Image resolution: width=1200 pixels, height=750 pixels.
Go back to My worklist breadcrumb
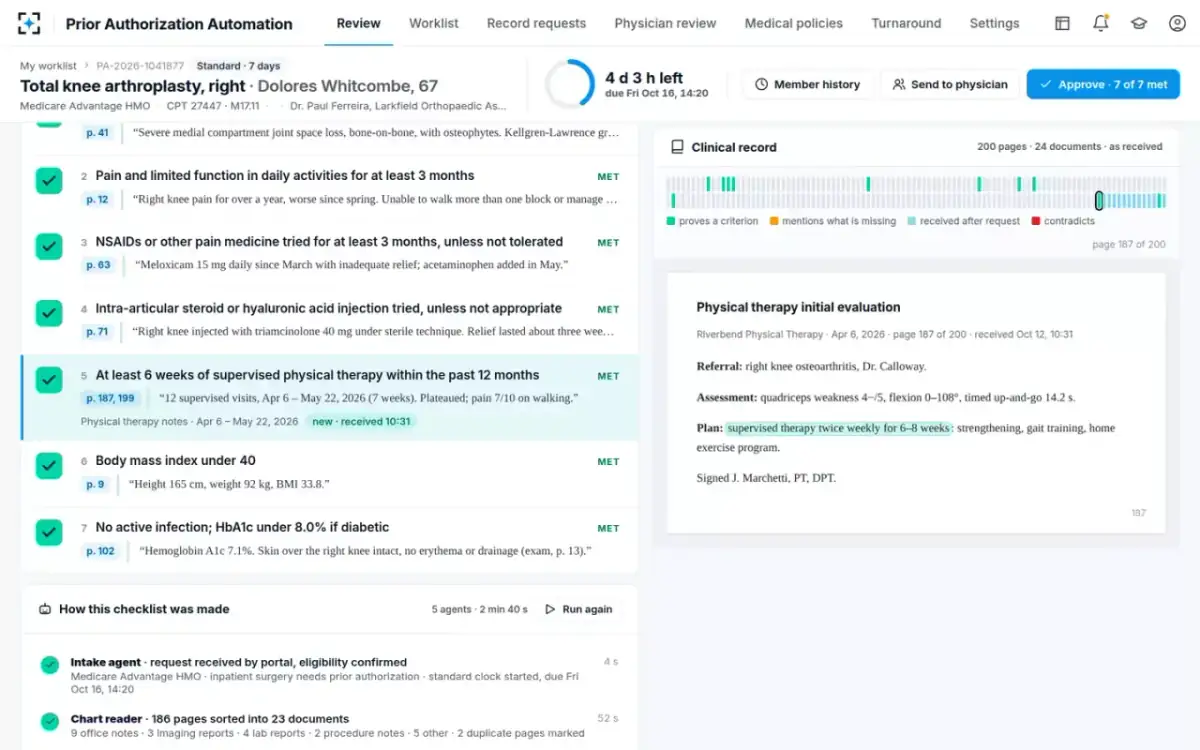49,66
